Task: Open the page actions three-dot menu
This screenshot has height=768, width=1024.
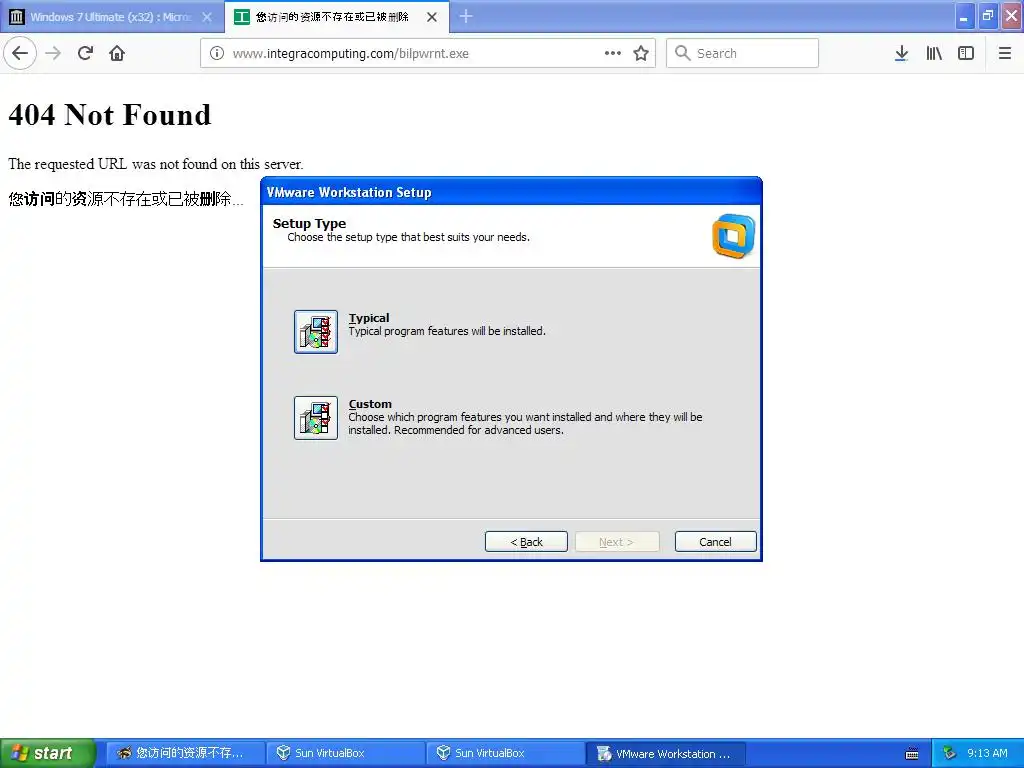Action: click(613, 54)
